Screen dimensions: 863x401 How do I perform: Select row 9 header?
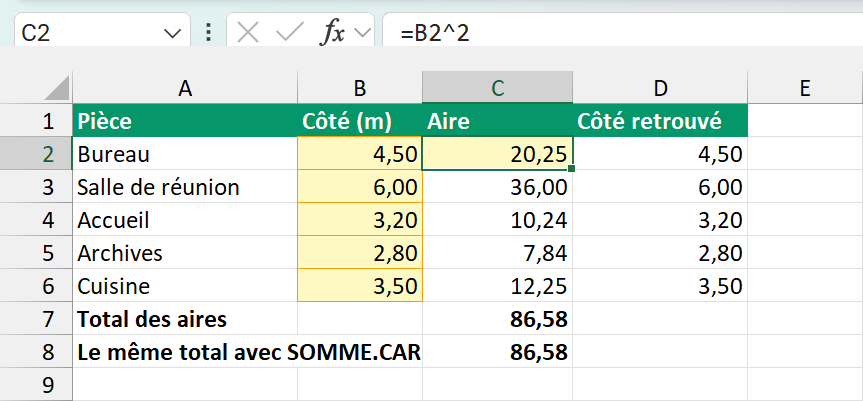36,384
